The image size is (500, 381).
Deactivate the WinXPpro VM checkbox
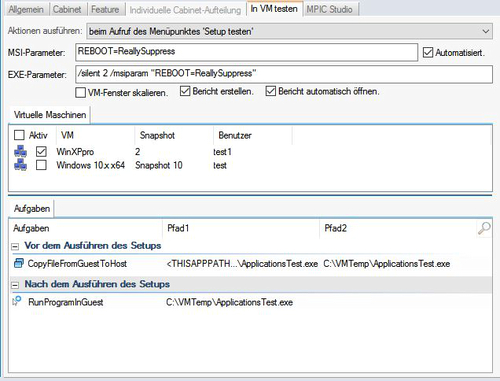[41, 152]
